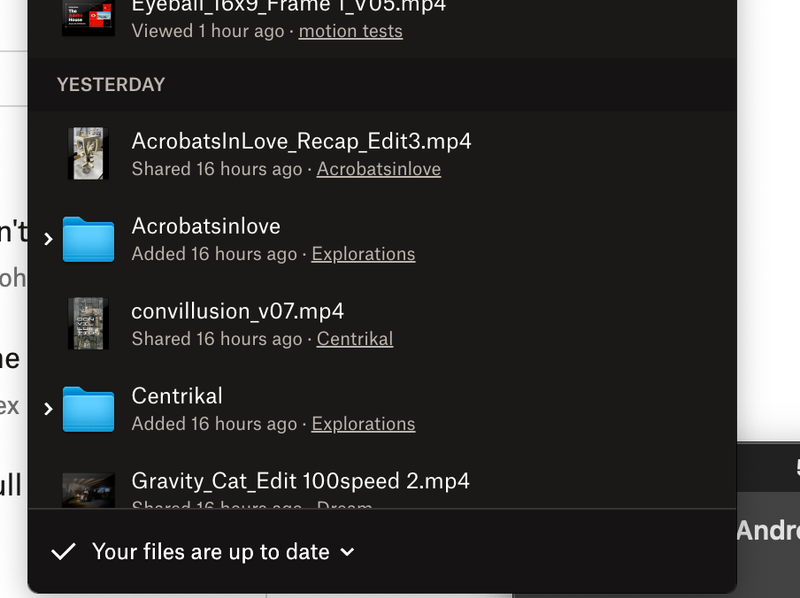The width and height of the screenshot is (800, 598).
Task: Follow the 'motion tests' folder link
Action: click(350, 31)
